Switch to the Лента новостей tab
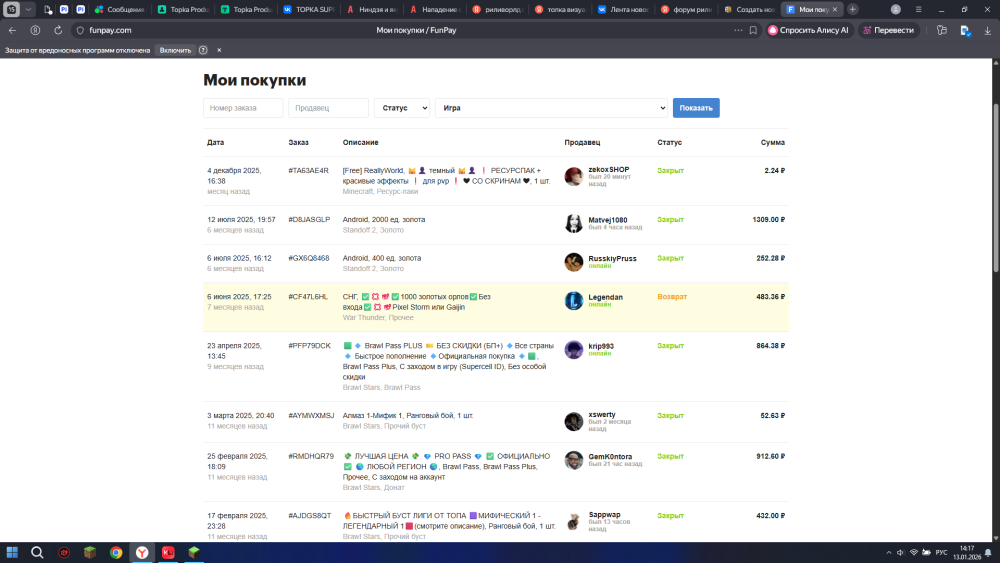The image size is (1000, 563). tap(623, 10)
